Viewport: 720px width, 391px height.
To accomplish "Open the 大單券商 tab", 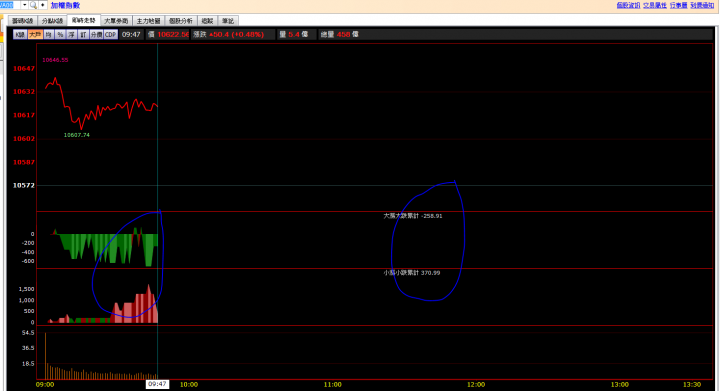I will (x=116, y=21).
